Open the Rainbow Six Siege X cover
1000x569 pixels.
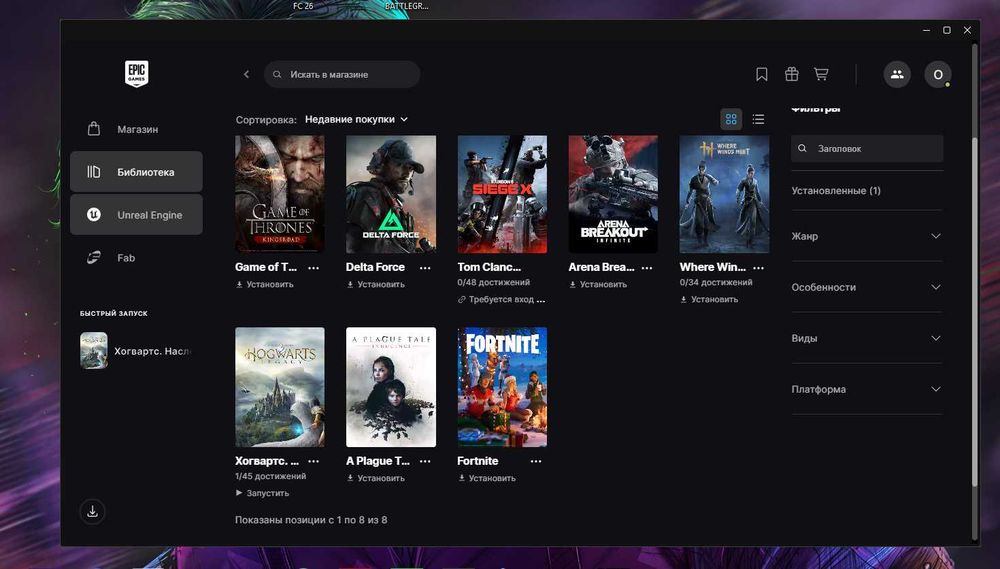(502, 194)
